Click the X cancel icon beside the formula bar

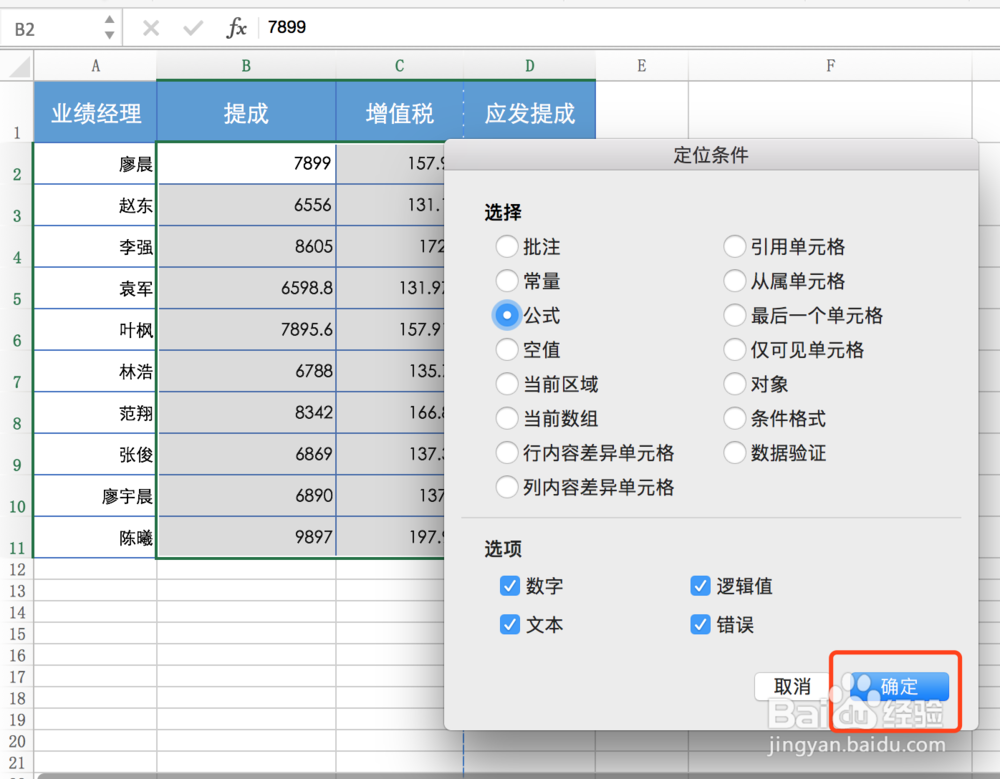point(150,27)
